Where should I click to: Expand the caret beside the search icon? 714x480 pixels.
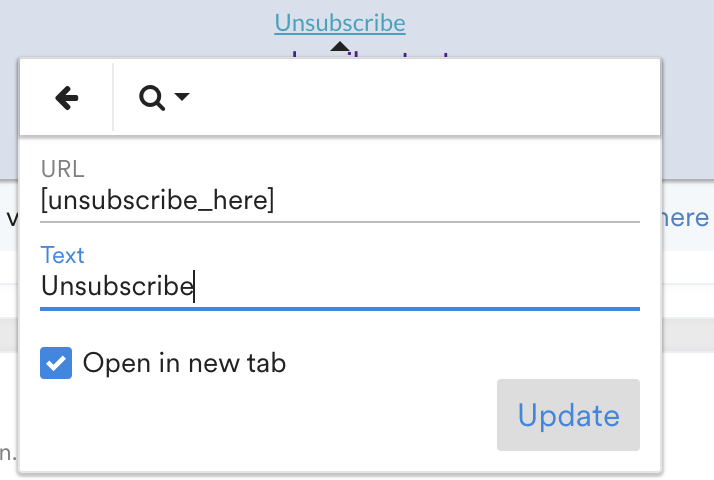coord(182,97)
